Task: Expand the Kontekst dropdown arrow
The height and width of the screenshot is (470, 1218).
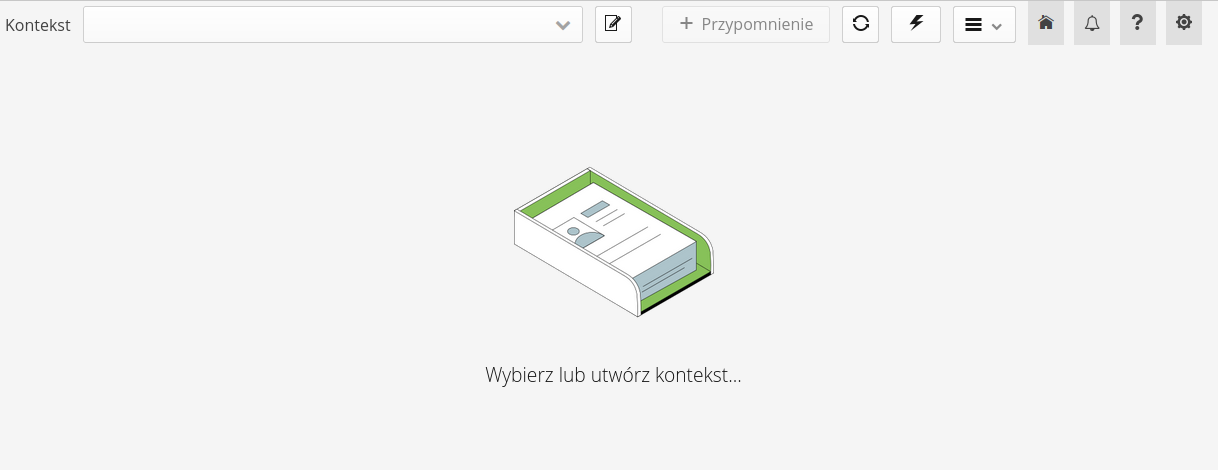Action: [x=563, y=25]
